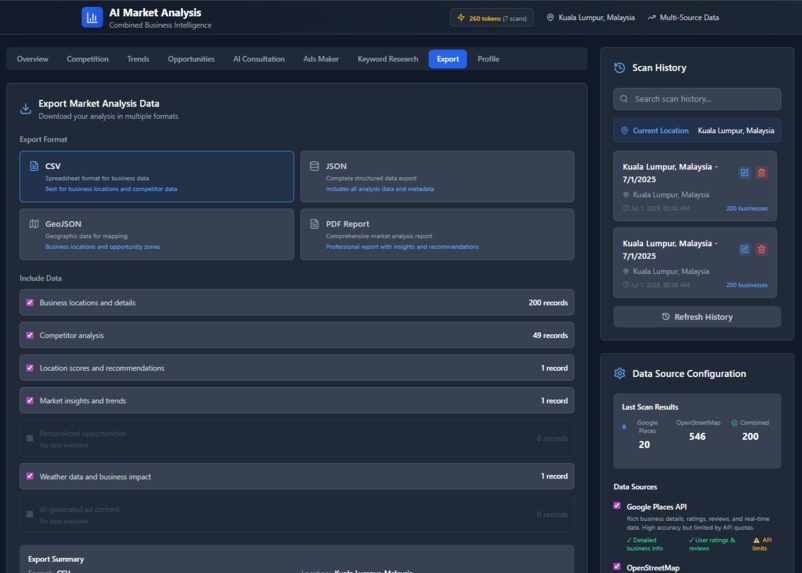Click the Current Location Kuala Lumpur, Malaysia bar

tap(697, 130)
